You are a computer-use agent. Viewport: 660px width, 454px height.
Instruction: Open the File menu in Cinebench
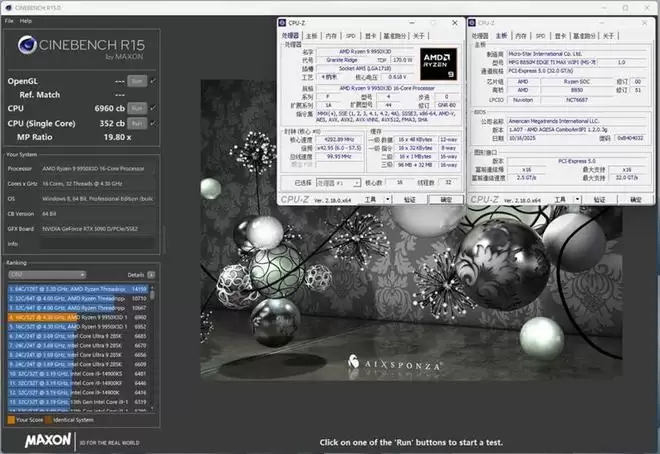(9, 20)
